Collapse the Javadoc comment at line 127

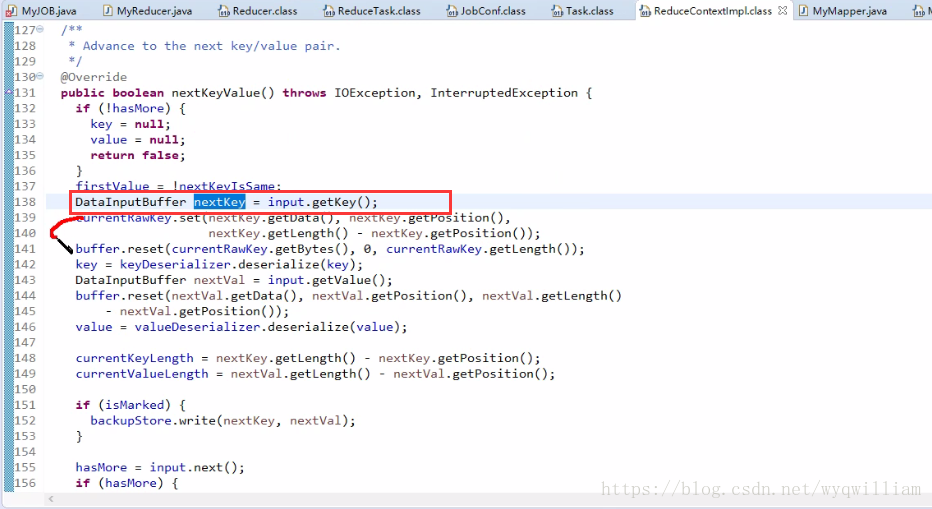point(40,29)
